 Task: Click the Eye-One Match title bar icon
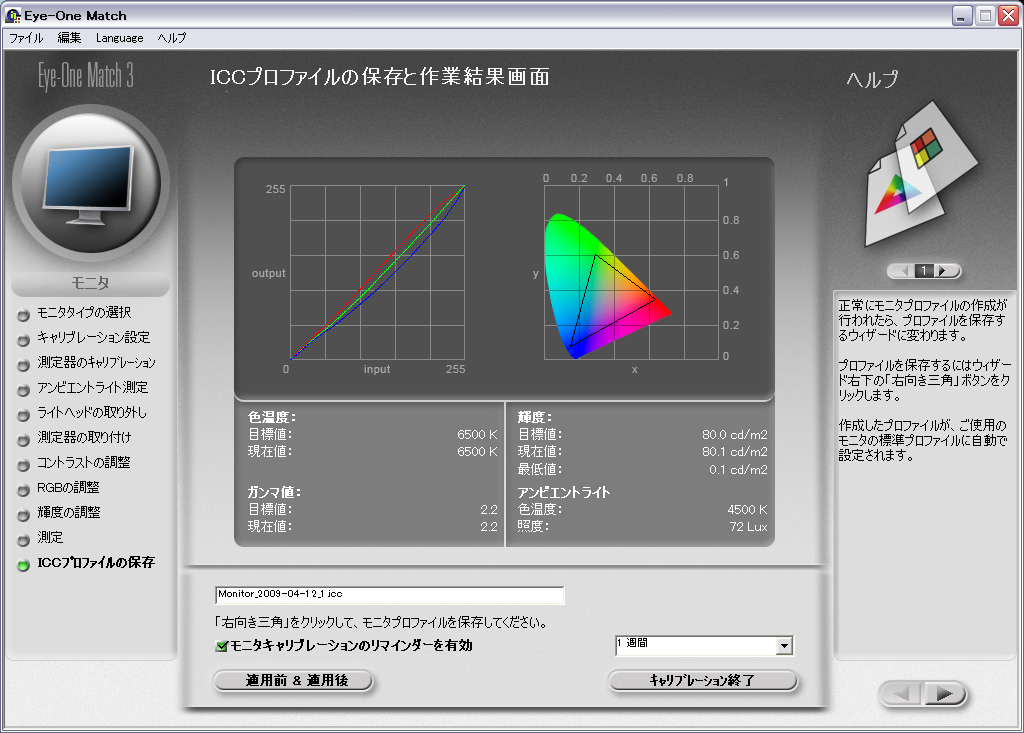[x=14, y=15]
